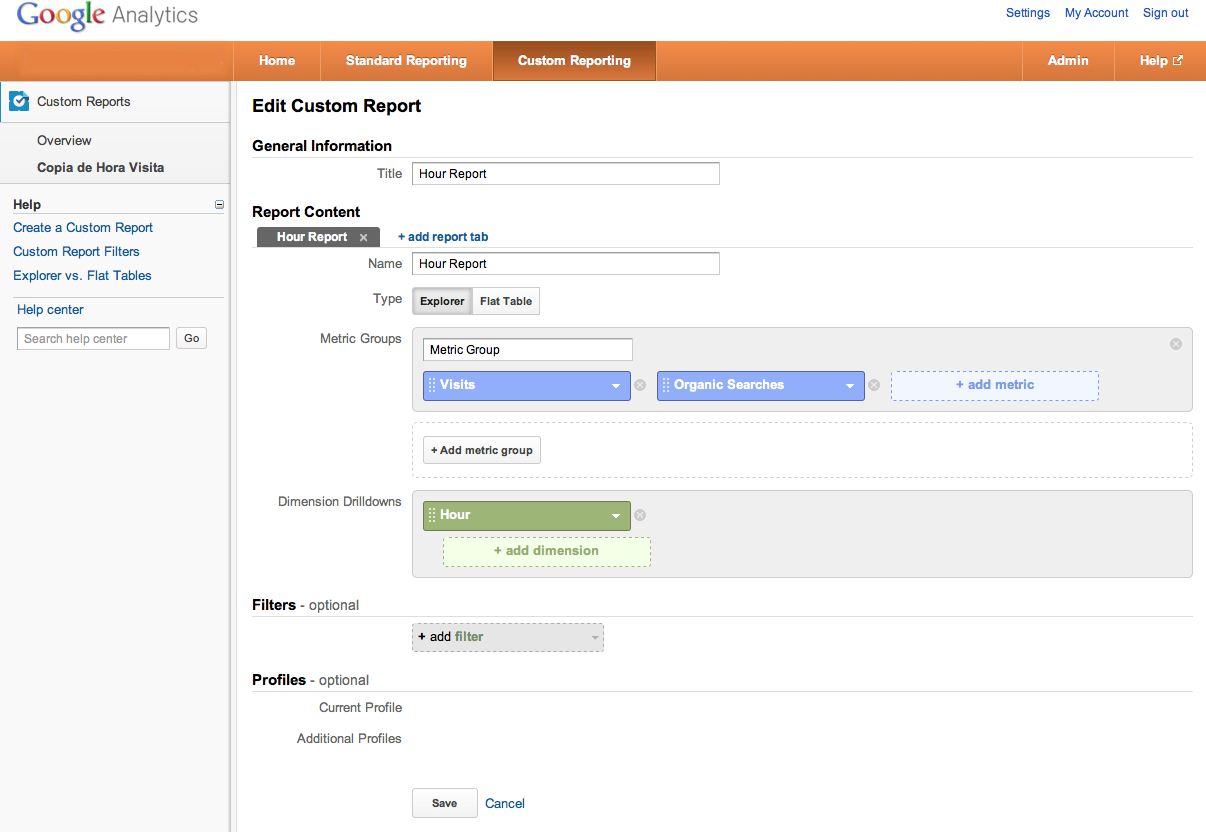The image size is (1206, 832).
Task: Remove the Organic Searches metric X icon
Action: click(x=873, y=385)
